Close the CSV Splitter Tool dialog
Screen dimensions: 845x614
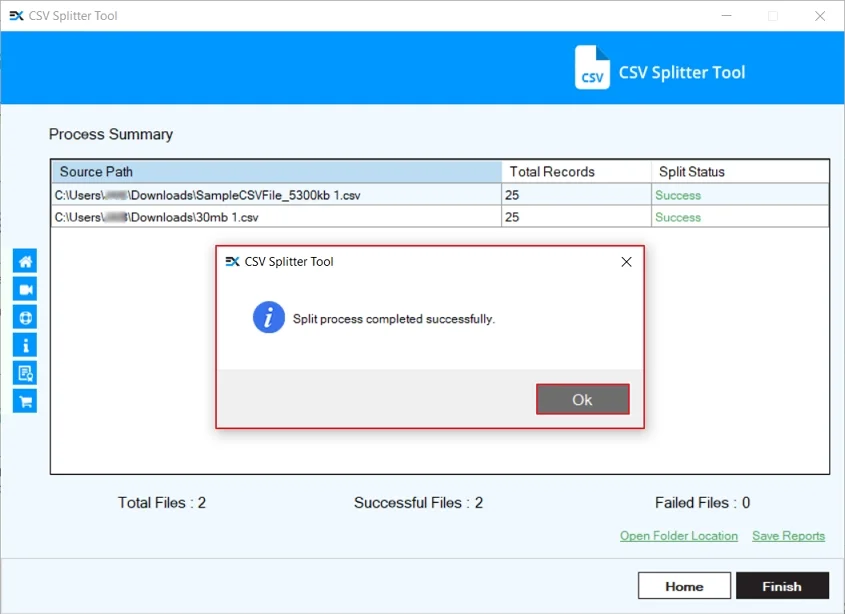coord(626,262)
